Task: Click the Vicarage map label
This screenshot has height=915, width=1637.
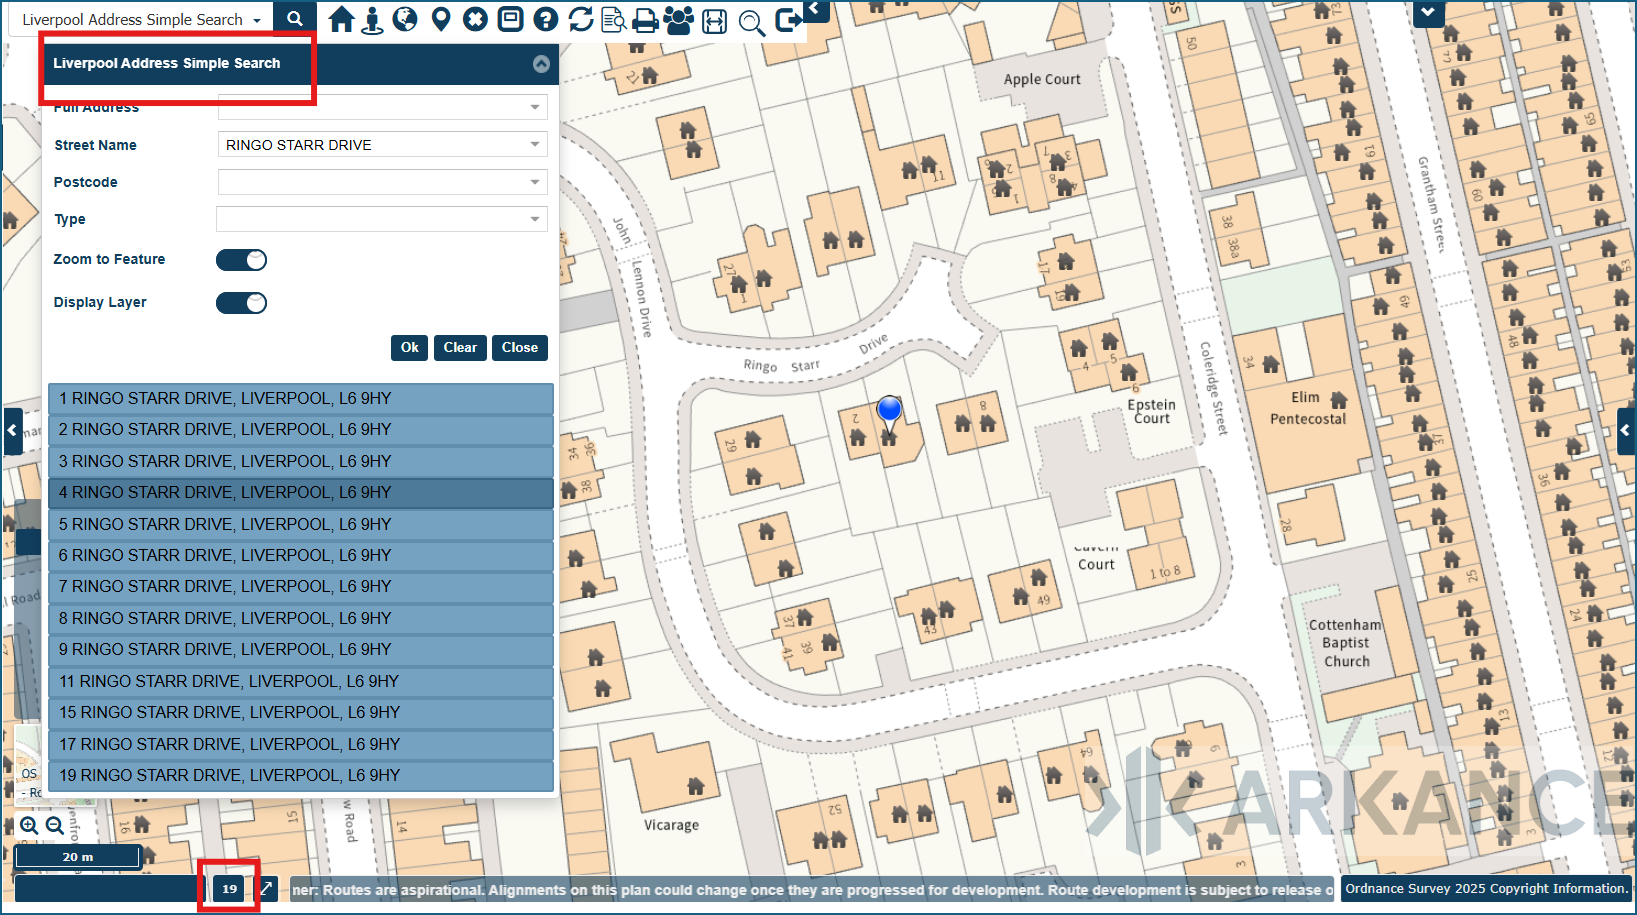Action: pos(671,825)
